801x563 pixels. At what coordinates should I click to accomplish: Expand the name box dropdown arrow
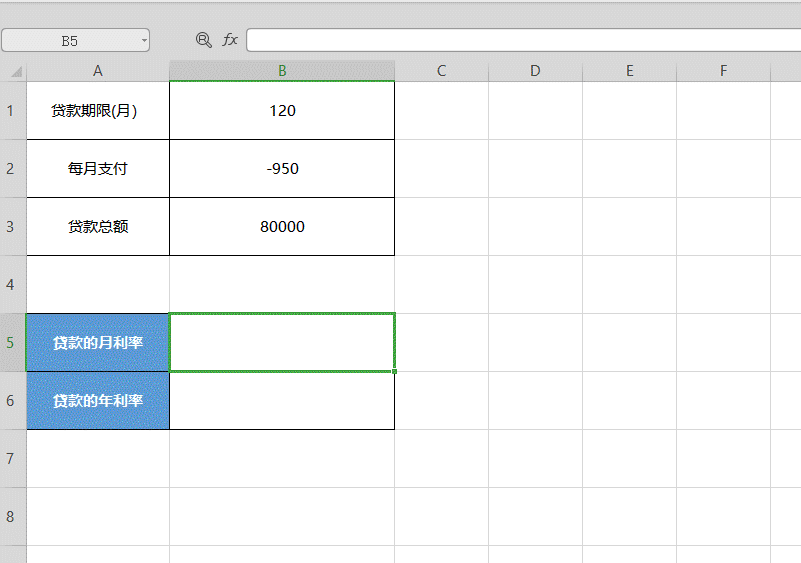pos(145,41)
